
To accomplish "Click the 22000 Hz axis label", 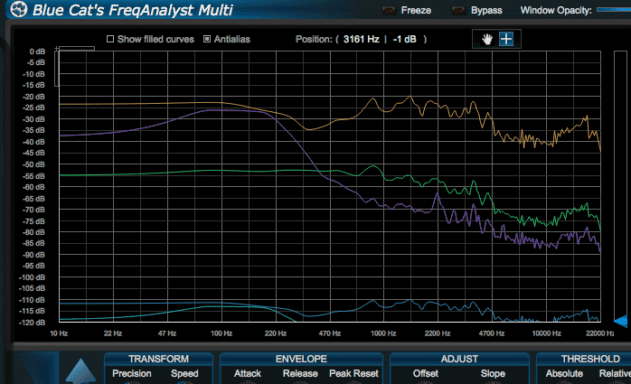I will point(600,333).
